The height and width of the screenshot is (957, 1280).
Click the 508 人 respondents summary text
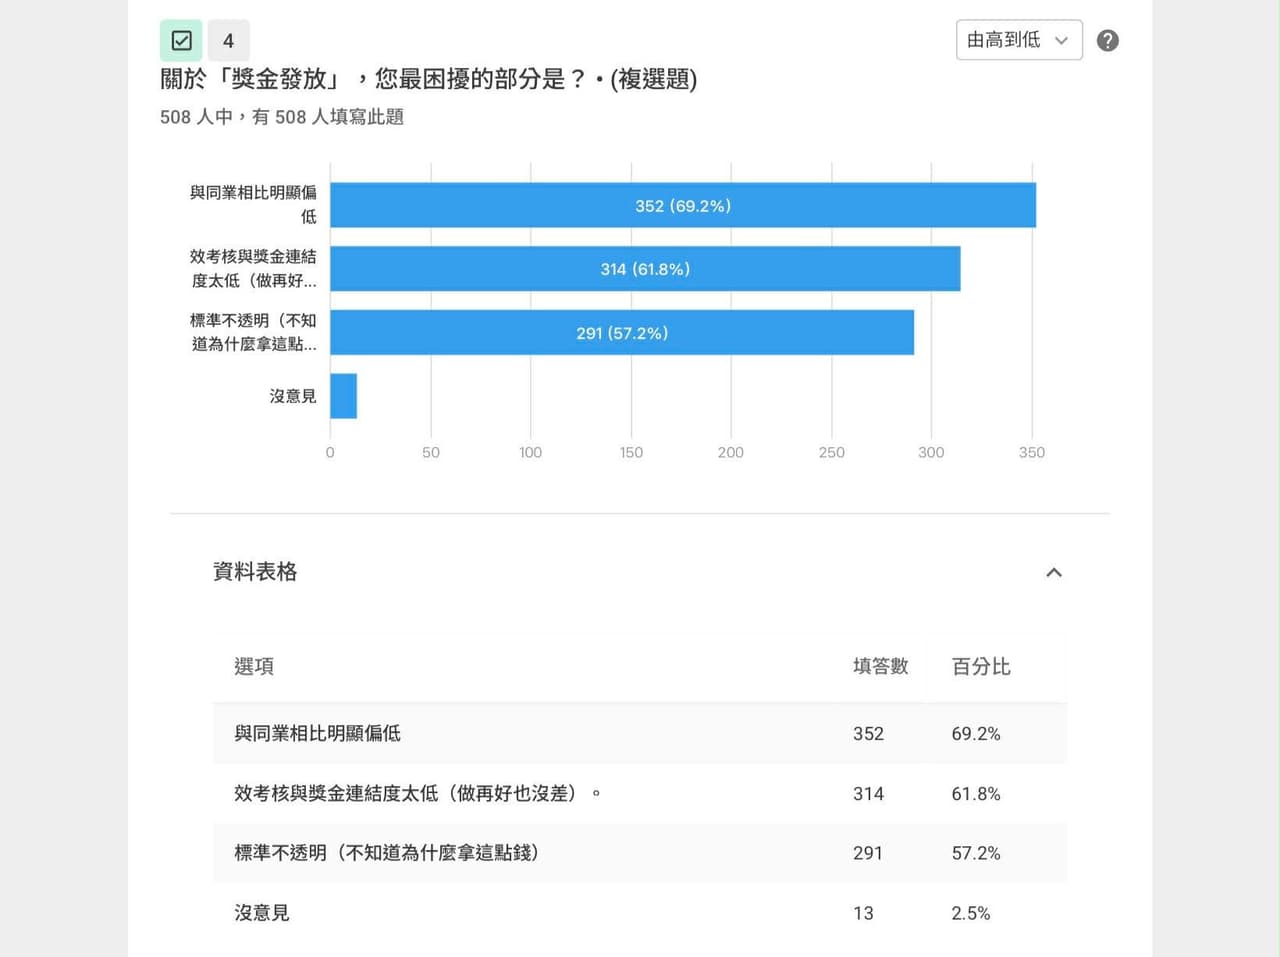(x=282, y=117)
